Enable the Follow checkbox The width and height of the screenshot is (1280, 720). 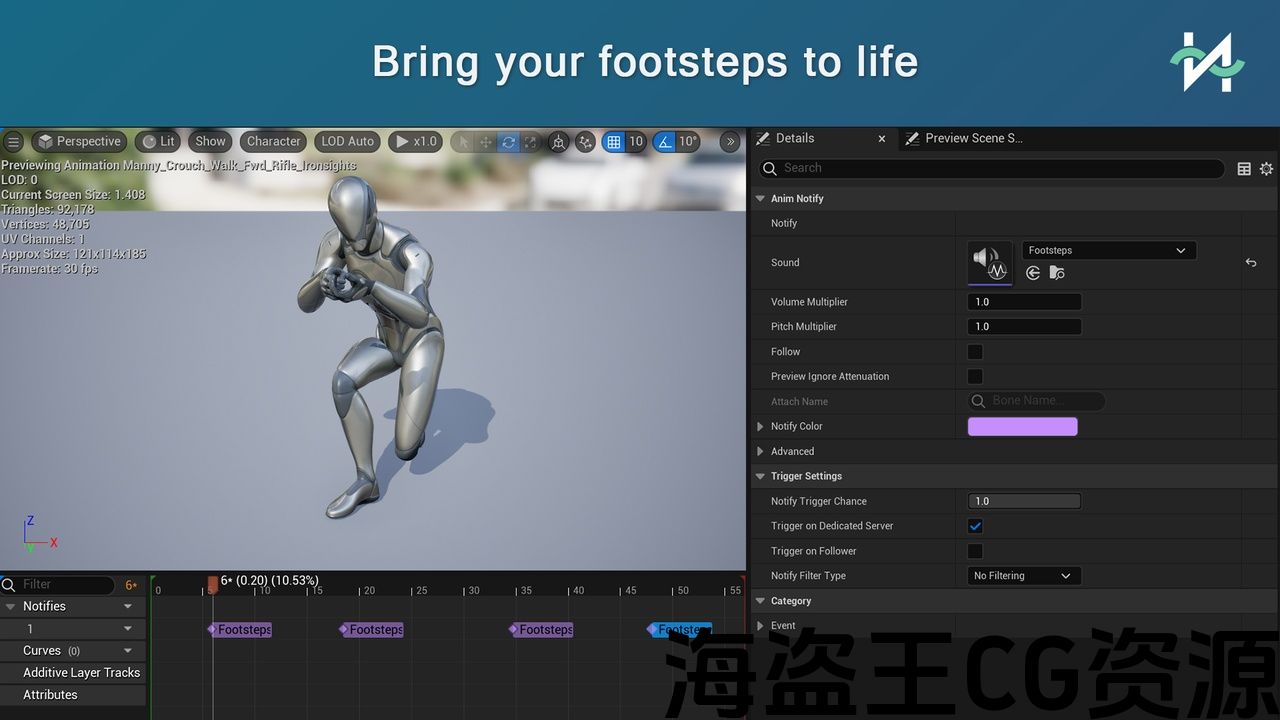pyautogui.click(x=975, y=352)
